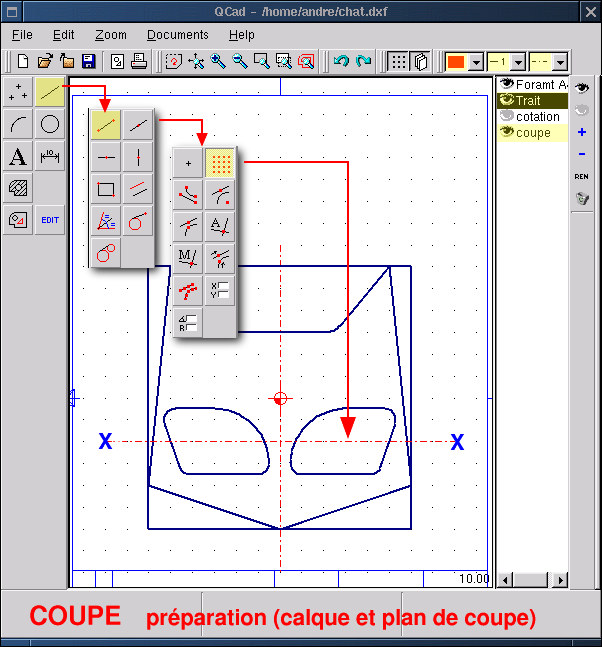Expand the line width dropdown
This screenshot has width=602, height=647.
(518, 62)
